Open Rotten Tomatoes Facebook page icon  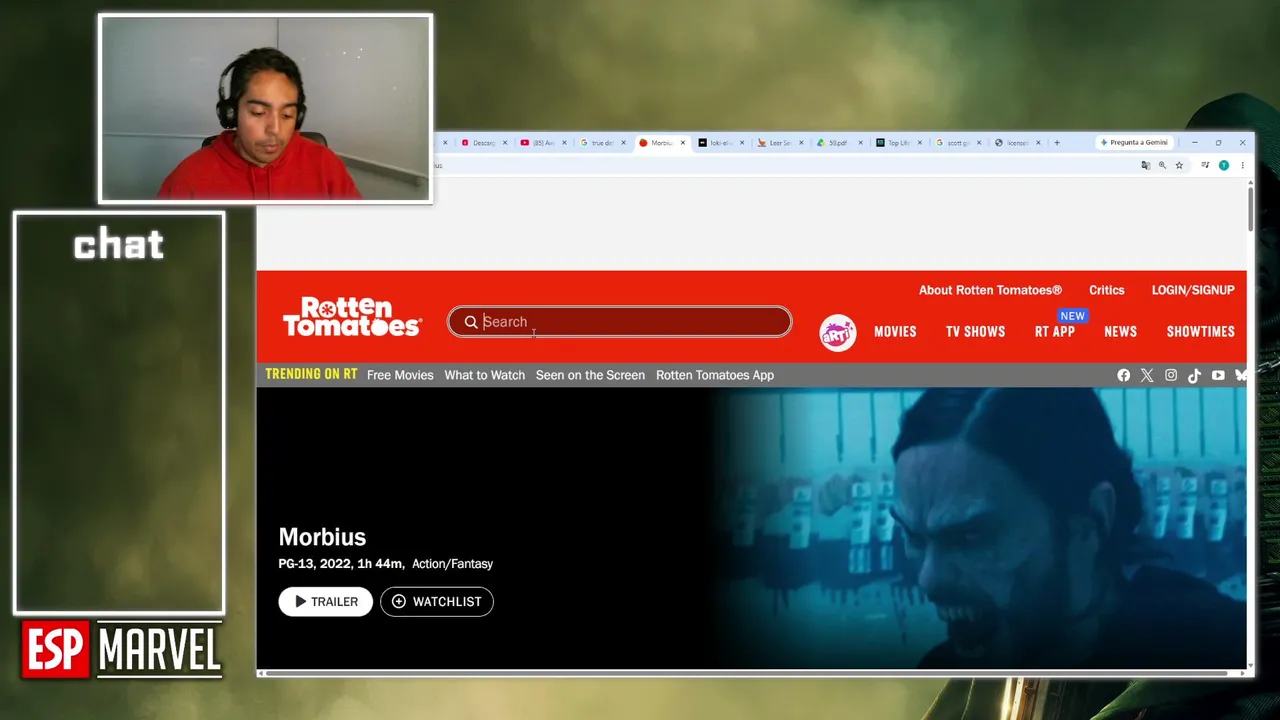[1124, 375]
